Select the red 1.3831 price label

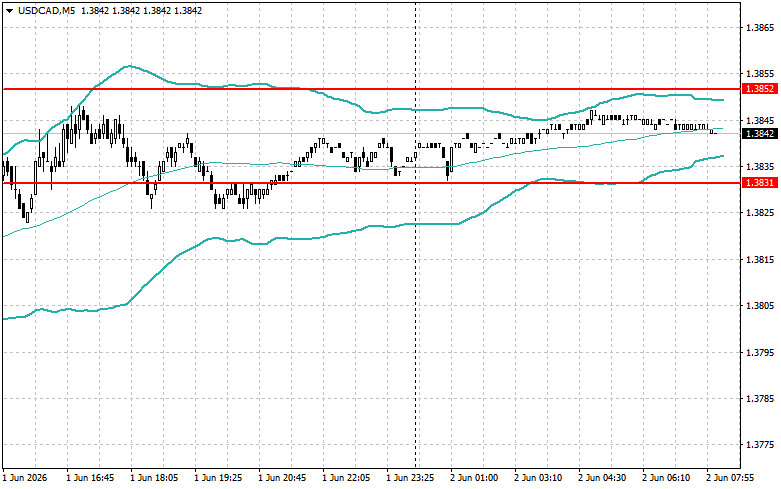(760, 183)
